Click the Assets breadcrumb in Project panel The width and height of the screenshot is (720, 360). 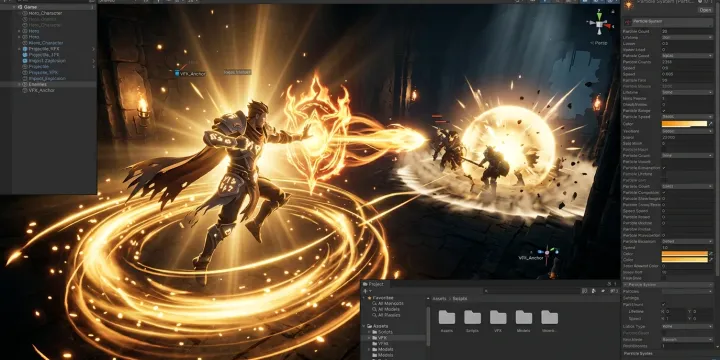pyautogui.click(x=440, y=298)
